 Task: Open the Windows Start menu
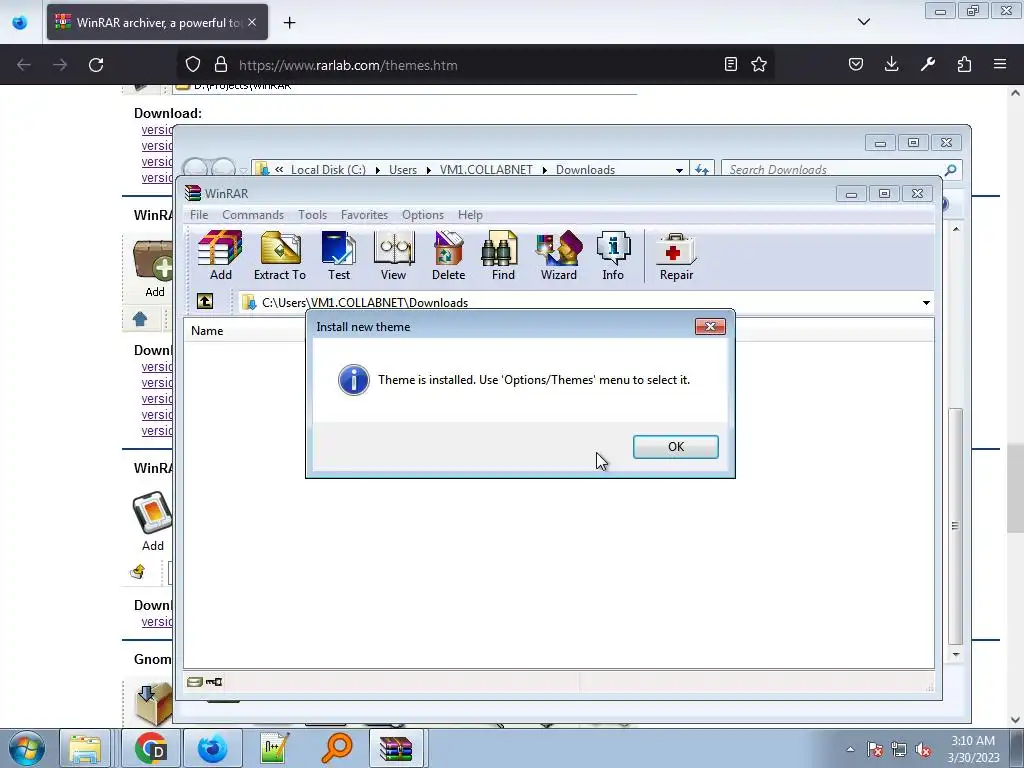27,748
